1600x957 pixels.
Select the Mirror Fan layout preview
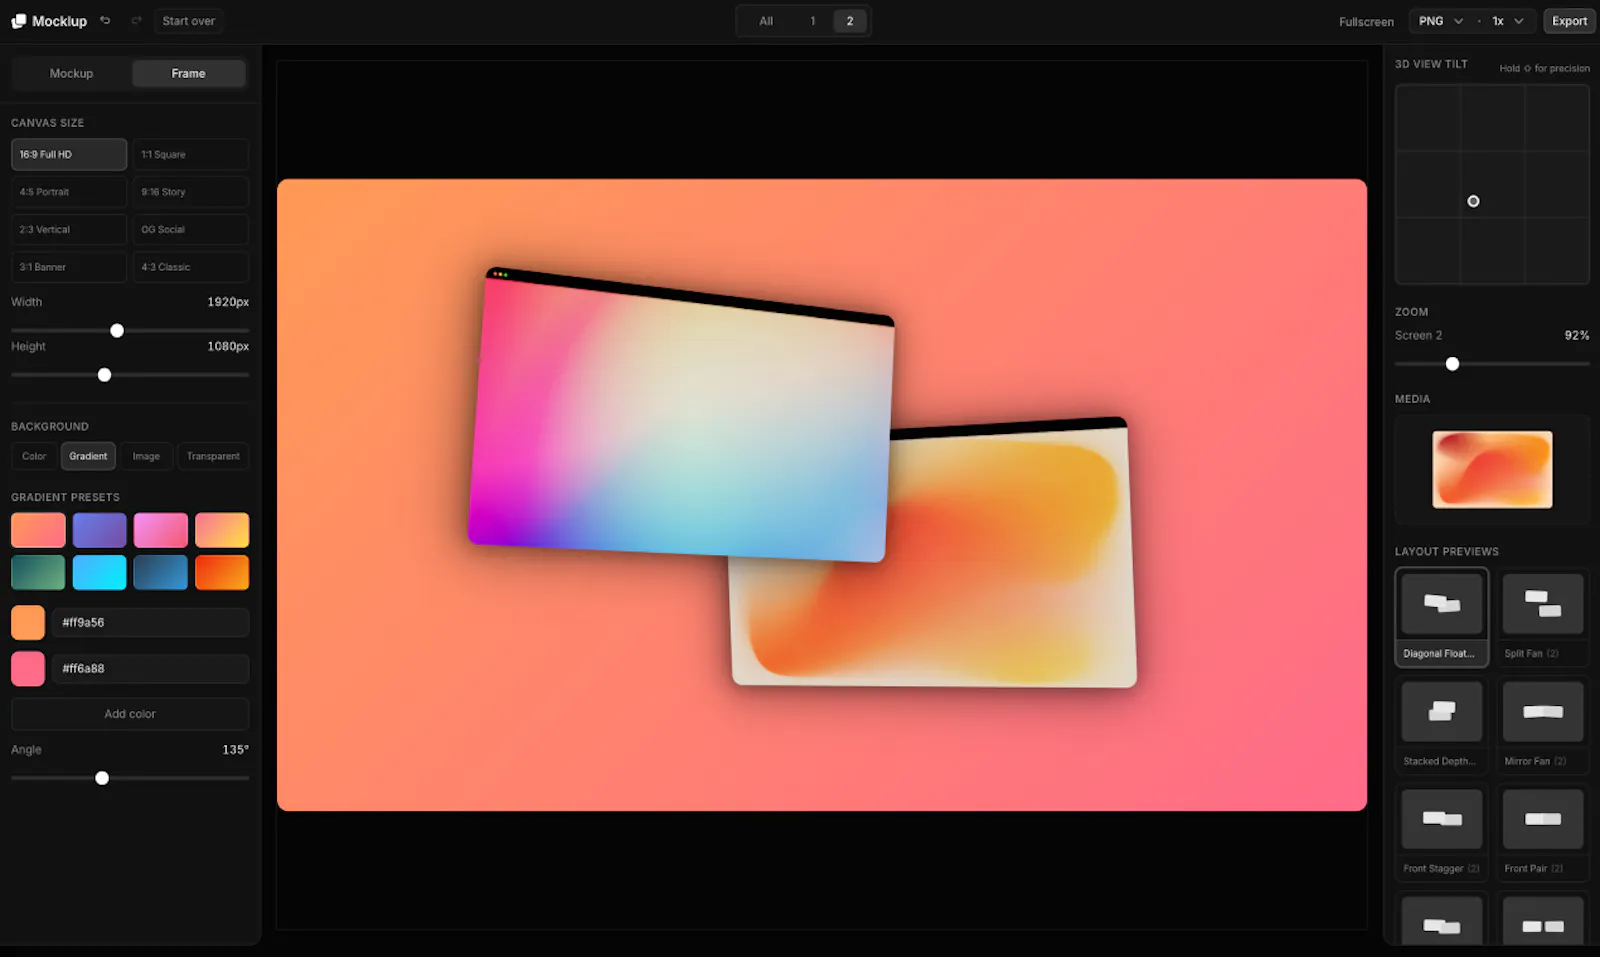1543,725
